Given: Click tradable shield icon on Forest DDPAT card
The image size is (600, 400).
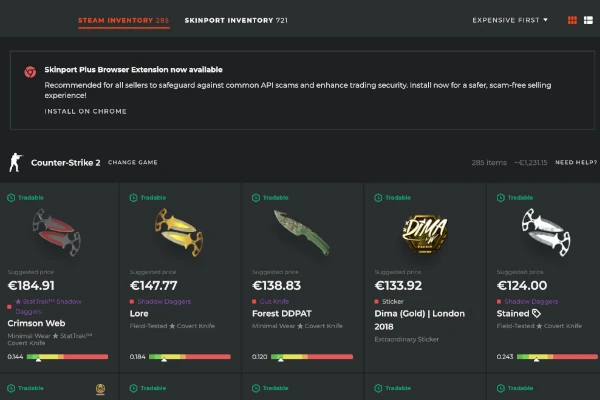Looking at the screenshot, I should (x=256, y=198).
